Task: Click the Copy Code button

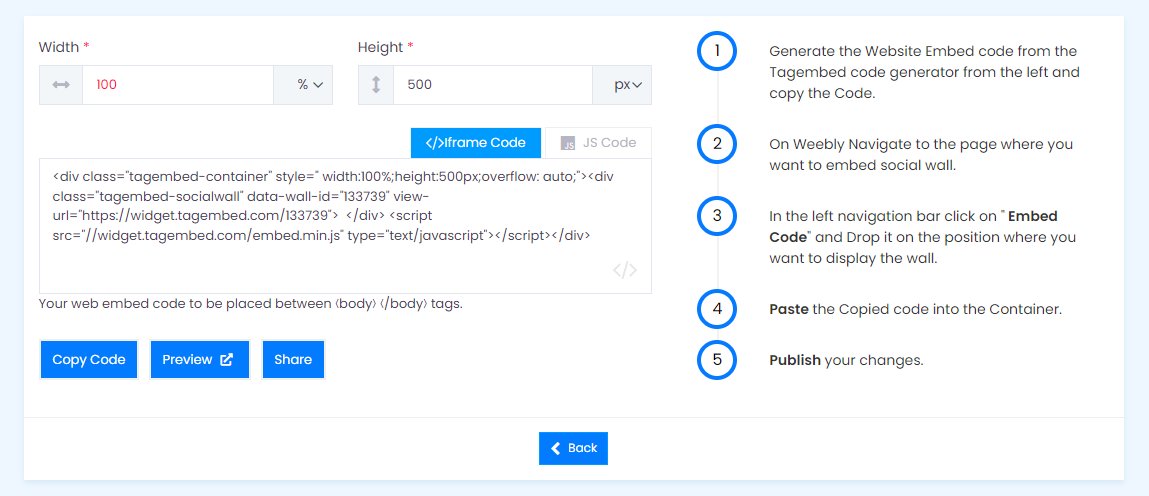Action: [89, 360]
